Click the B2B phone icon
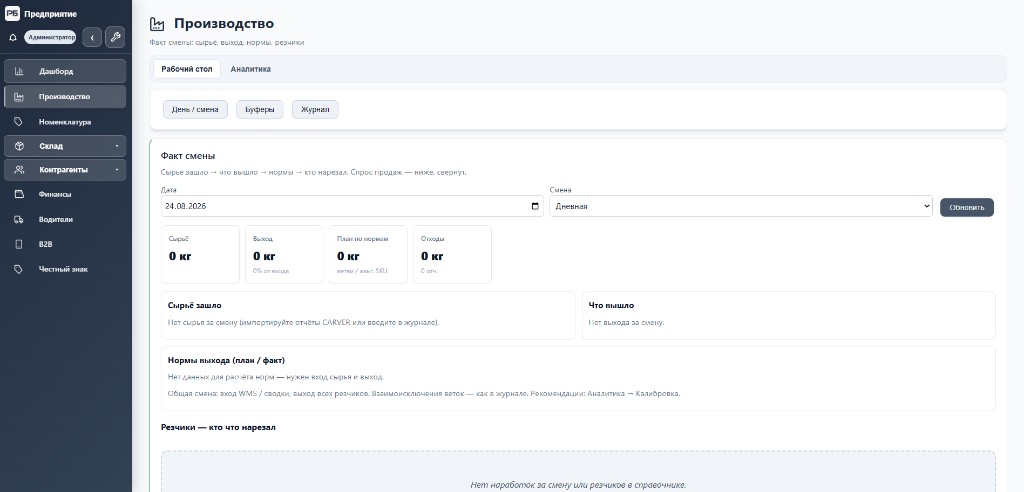The image size is (1024, 492). click(x=19, y=244)
